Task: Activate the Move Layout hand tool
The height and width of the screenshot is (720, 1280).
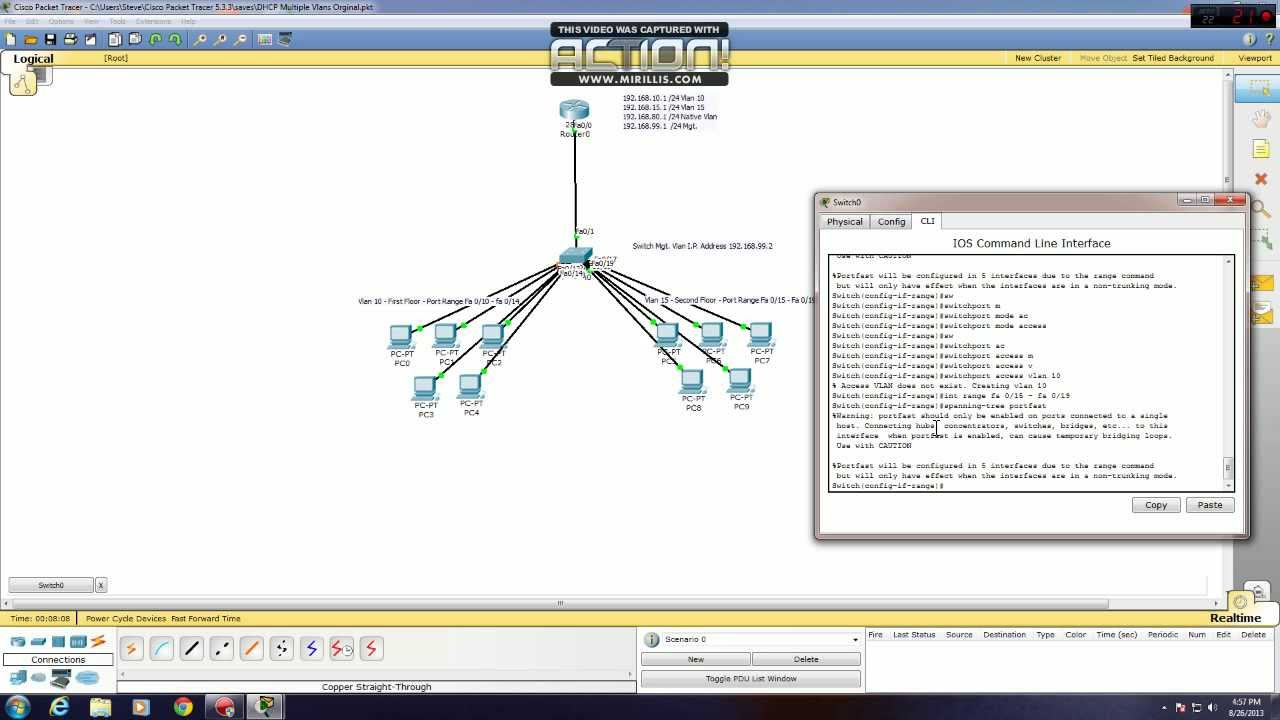Action: 1261,119
